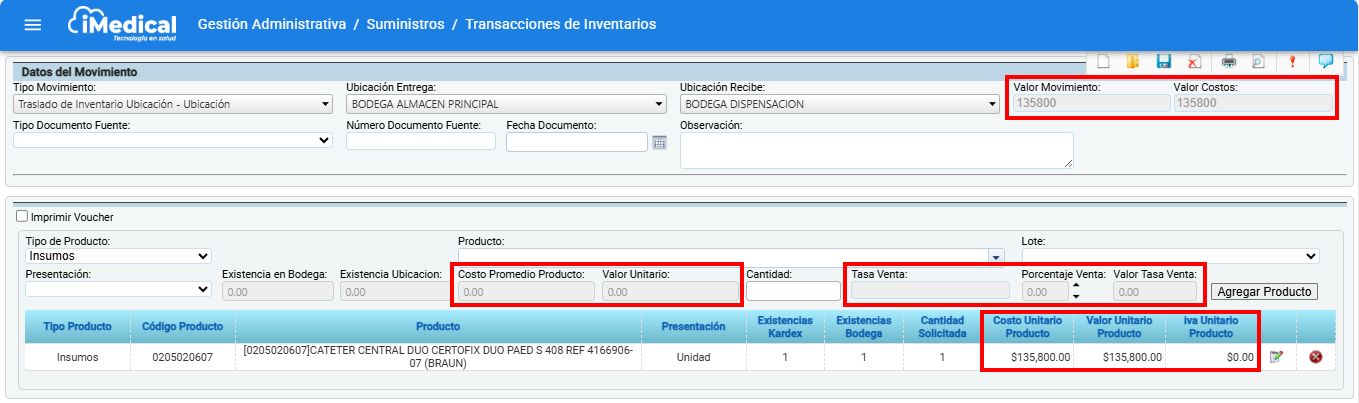The height and width of the screenshot is (403, 1359).
Task: Open the blue chat bubble icon
Action: tap(1326, 61)
